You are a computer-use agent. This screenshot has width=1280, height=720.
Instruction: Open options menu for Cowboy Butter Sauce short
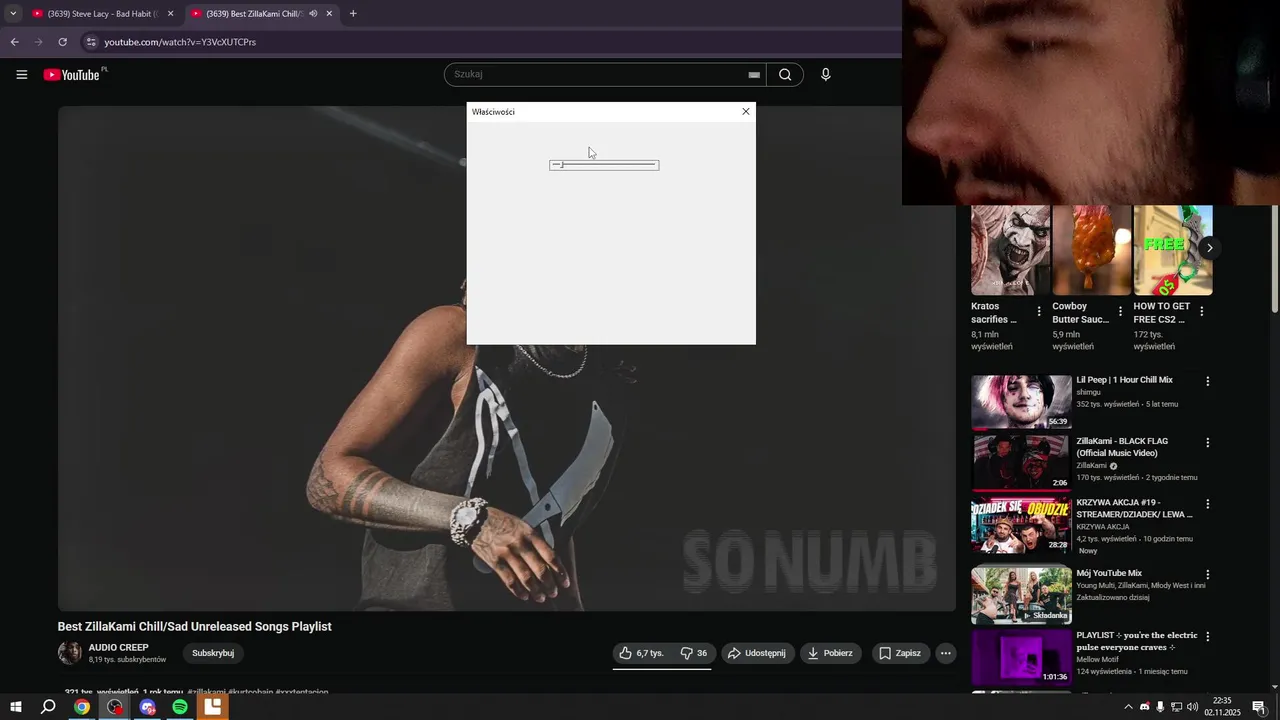click(1120, 312)
